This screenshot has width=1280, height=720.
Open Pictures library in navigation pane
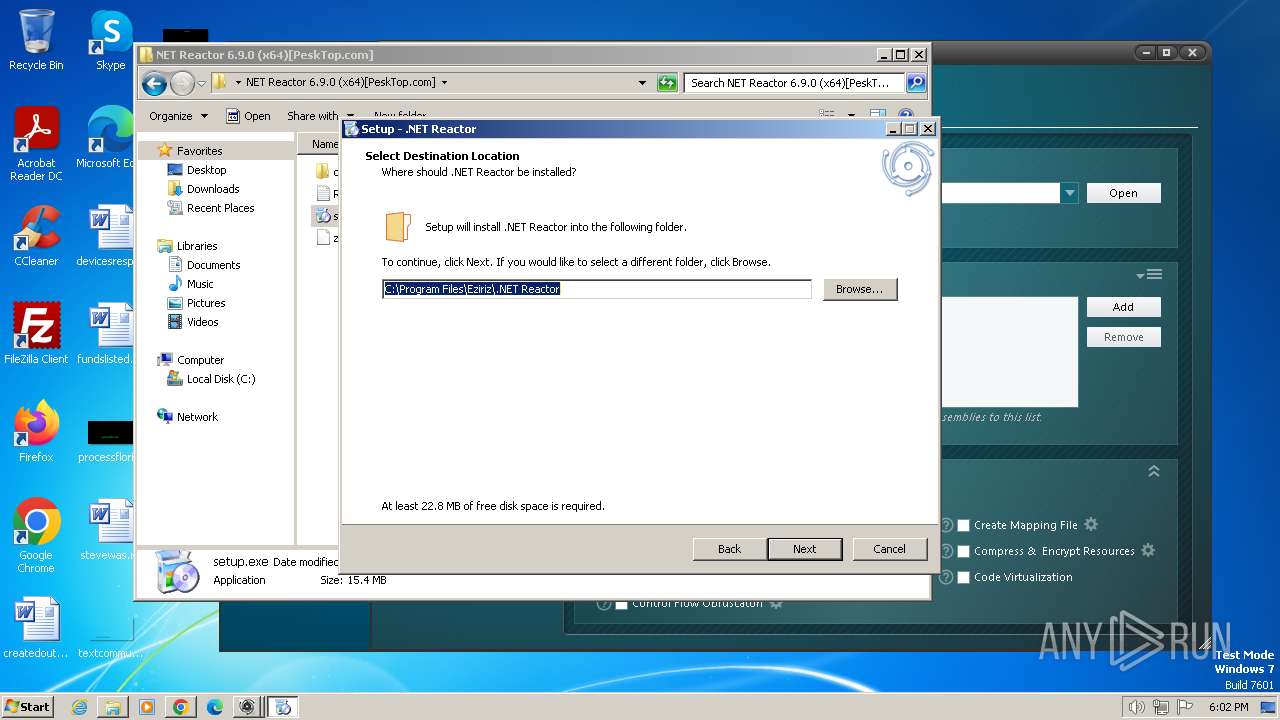tap(206, 303)
